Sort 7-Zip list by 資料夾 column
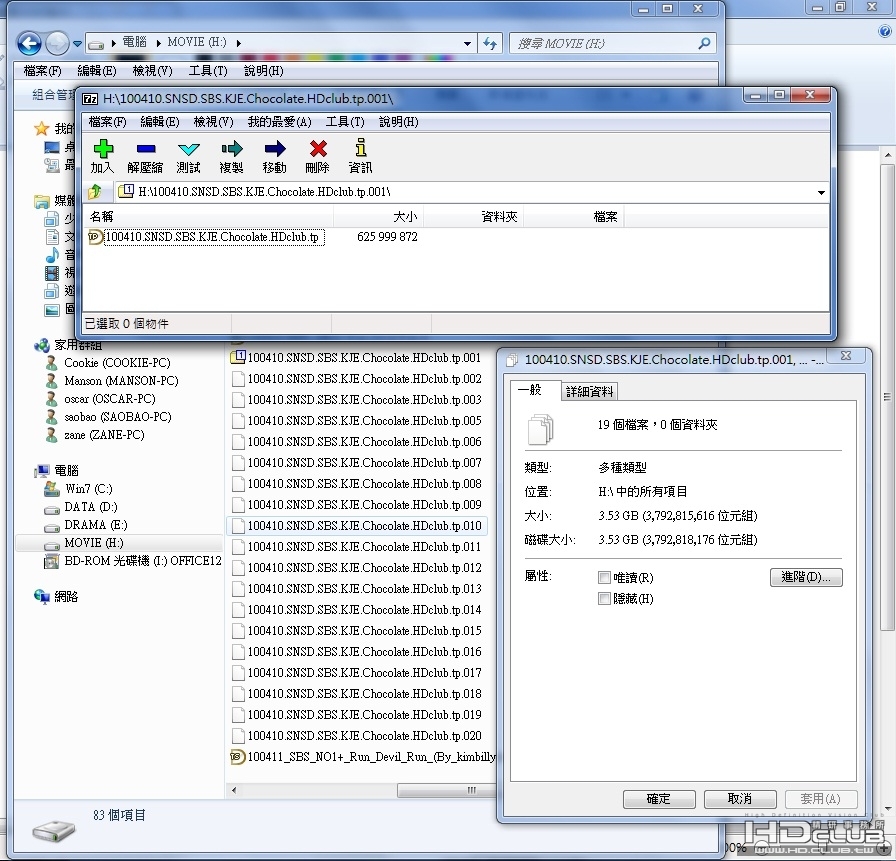 click(x=474, y=217)
